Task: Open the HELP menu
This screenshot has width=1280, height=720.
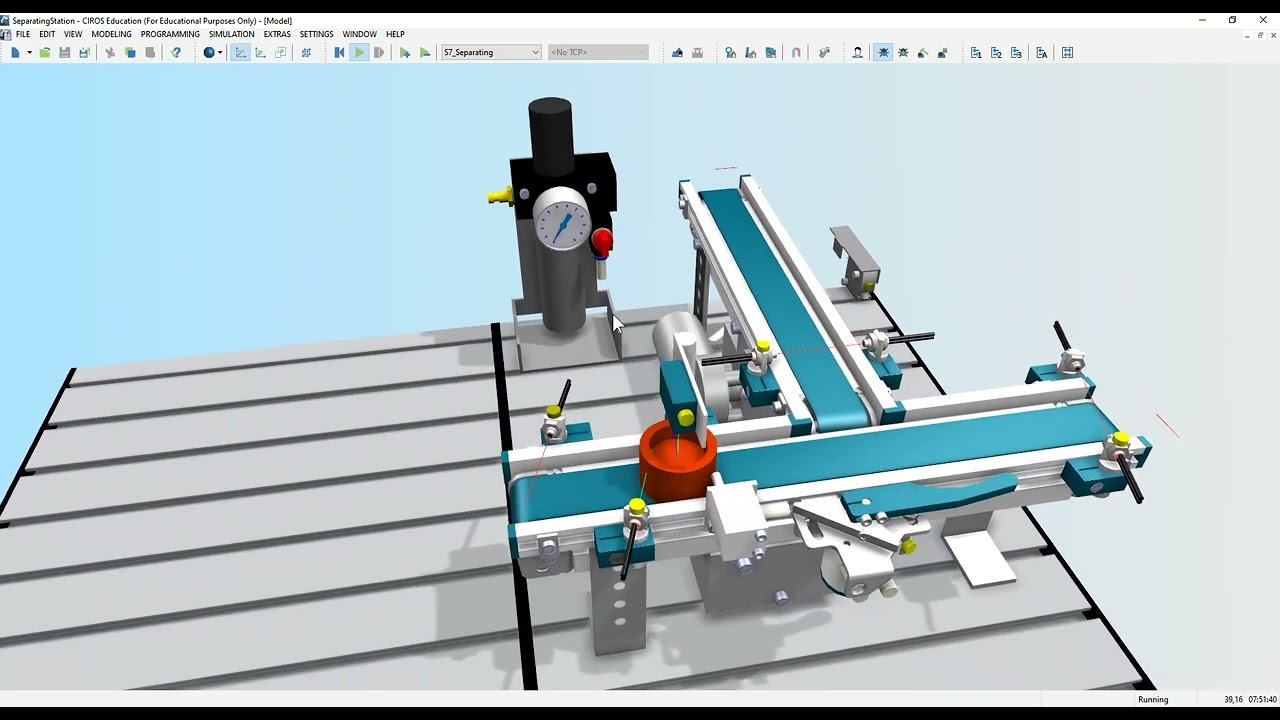Action: click(395, 34)
